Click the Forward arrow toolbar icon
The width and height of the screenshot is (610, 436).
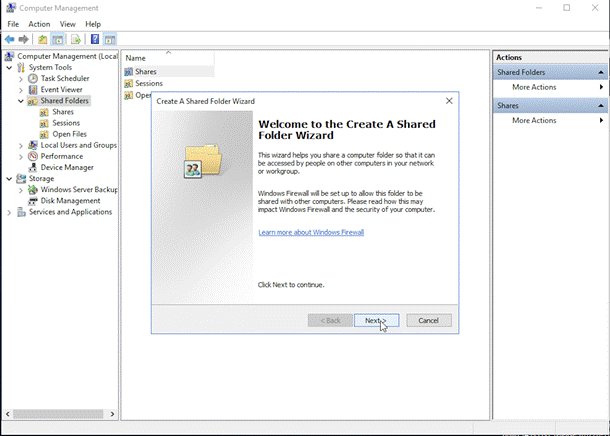pyautogui.click(x=24, y=39)
